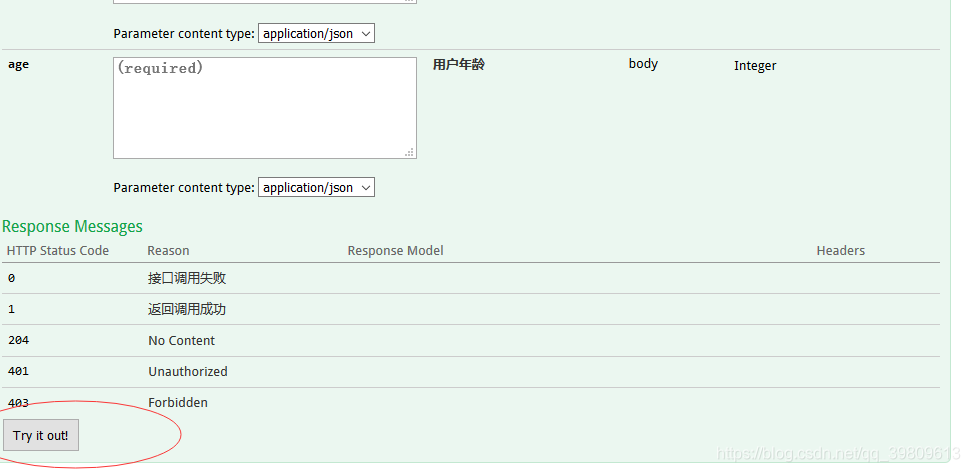This screenshot has width=970, height=472.
Task: Select the Response Messages heading
Action: [72, 226]
